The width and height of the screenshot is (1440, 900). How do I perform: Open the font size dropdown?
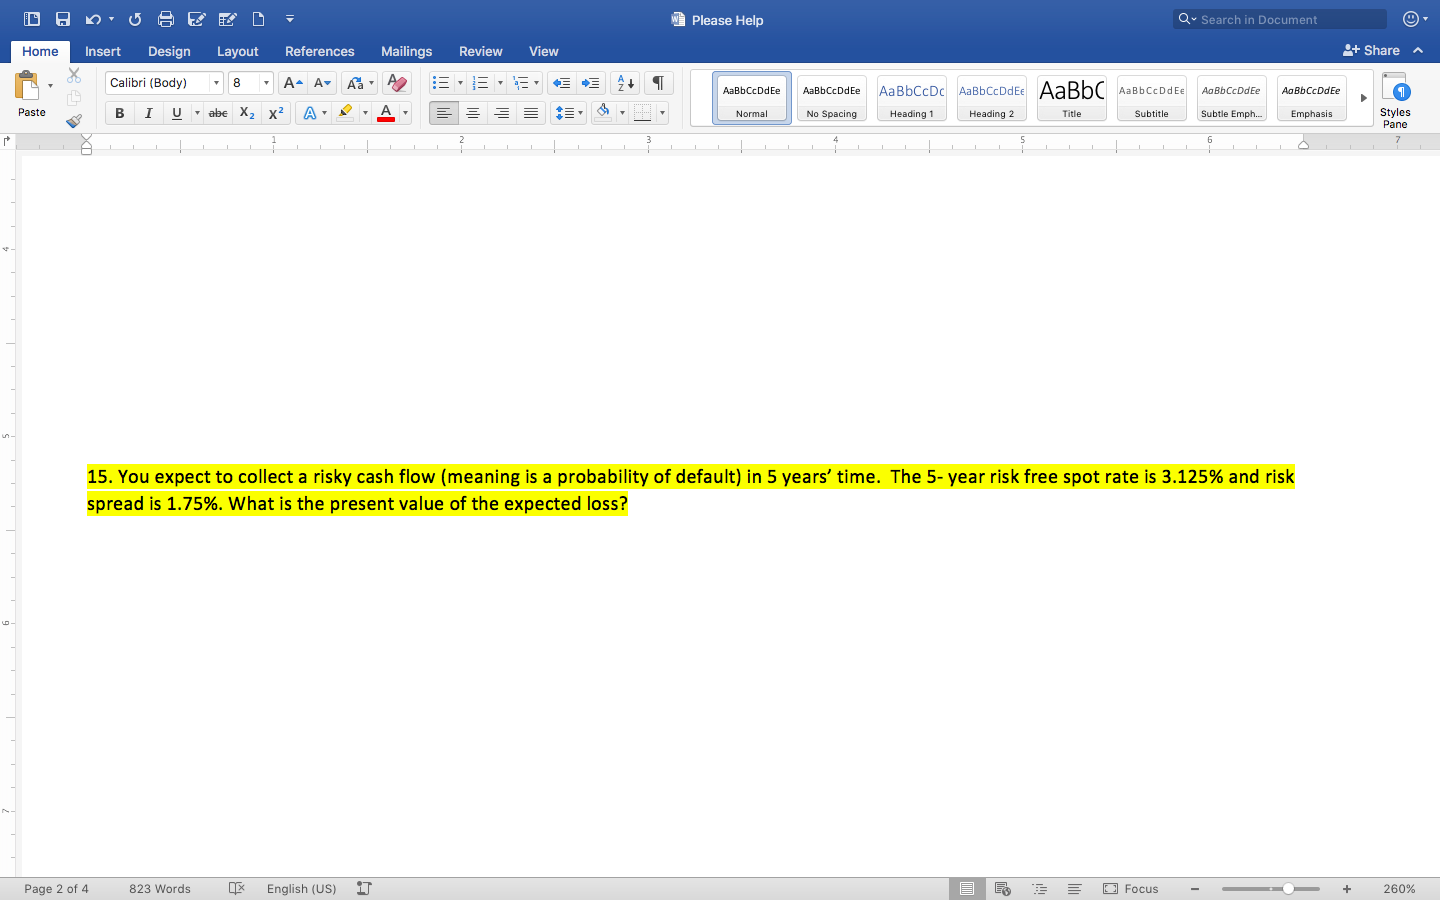pos(262,82)
